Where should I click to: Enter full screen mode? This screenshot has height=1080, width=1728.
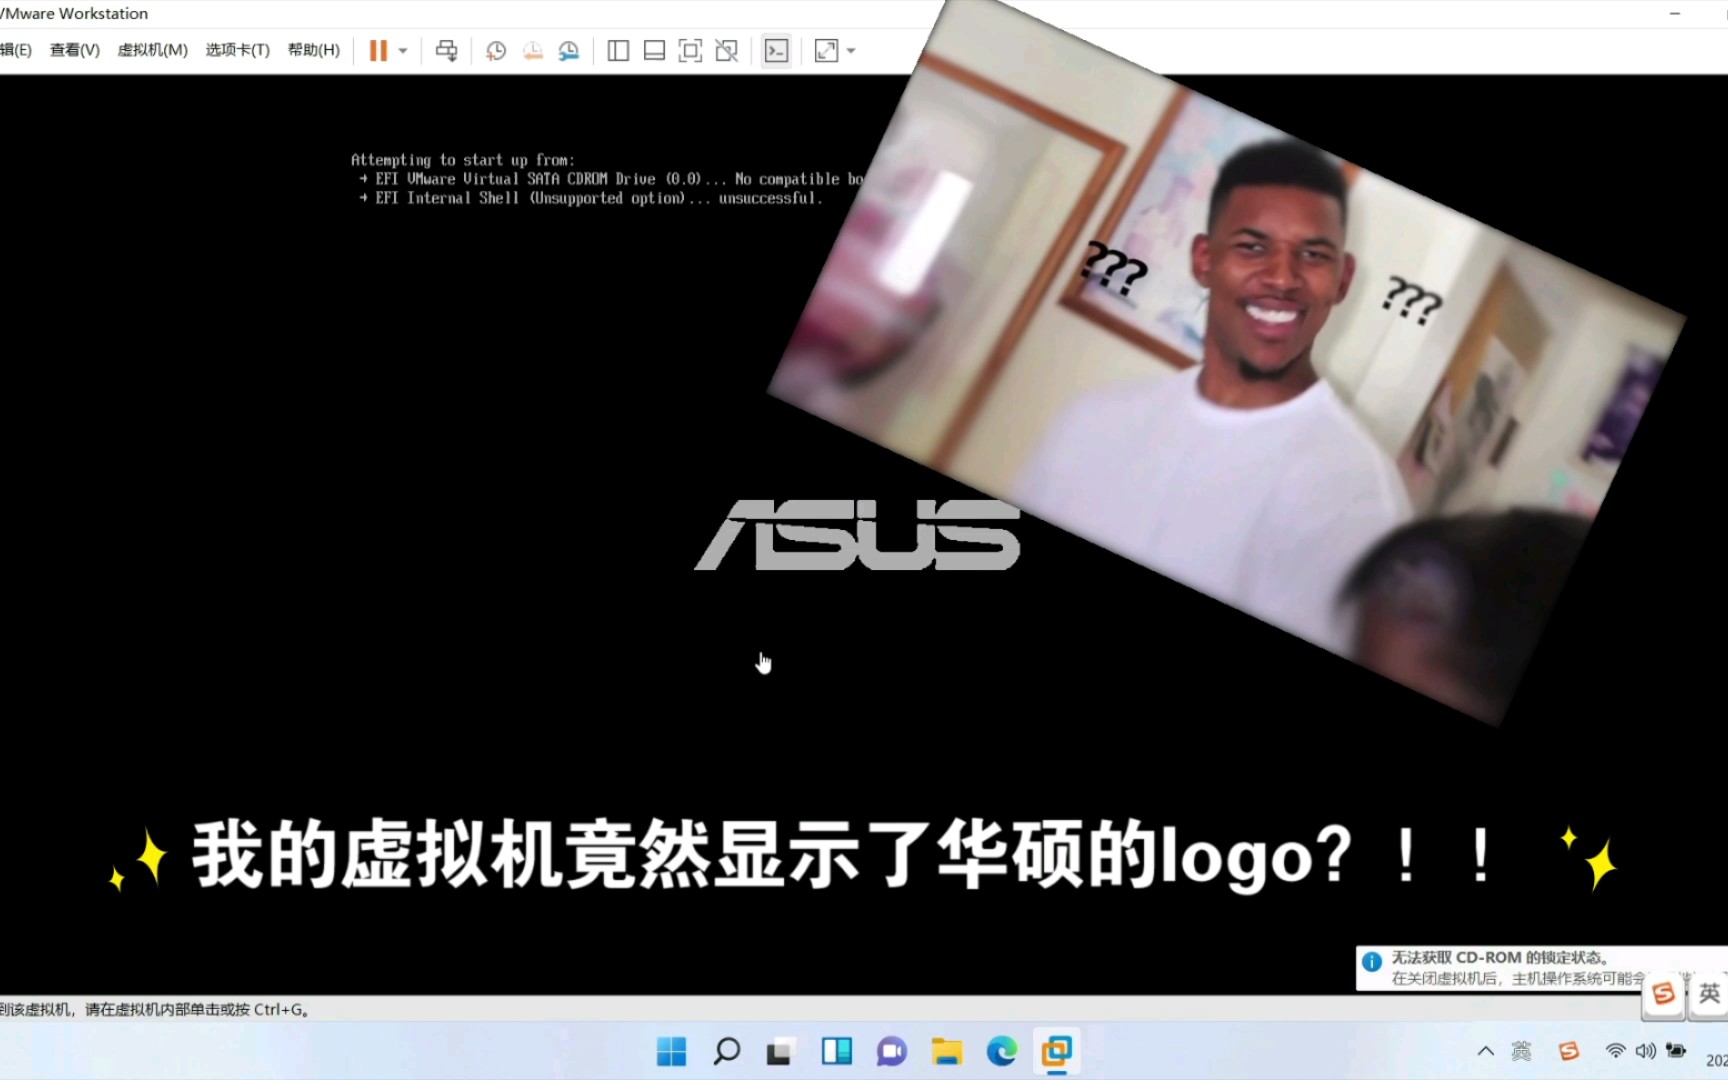click(690, 51)
